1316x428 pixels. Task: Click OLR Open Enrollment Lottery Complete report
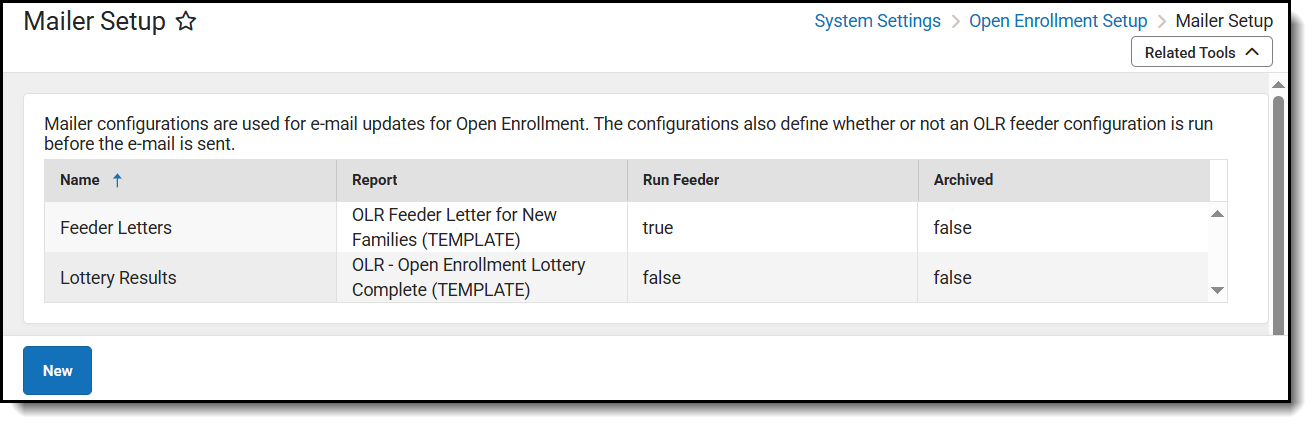(x=468, y=278)
